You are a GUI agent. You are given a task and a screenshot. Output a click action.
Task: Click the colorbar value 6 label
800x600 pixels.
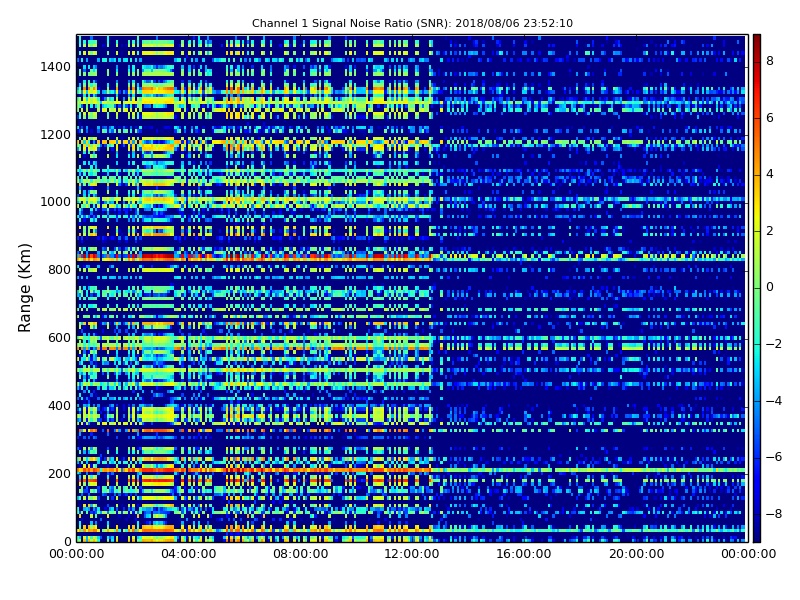click(x=770, y=118)
